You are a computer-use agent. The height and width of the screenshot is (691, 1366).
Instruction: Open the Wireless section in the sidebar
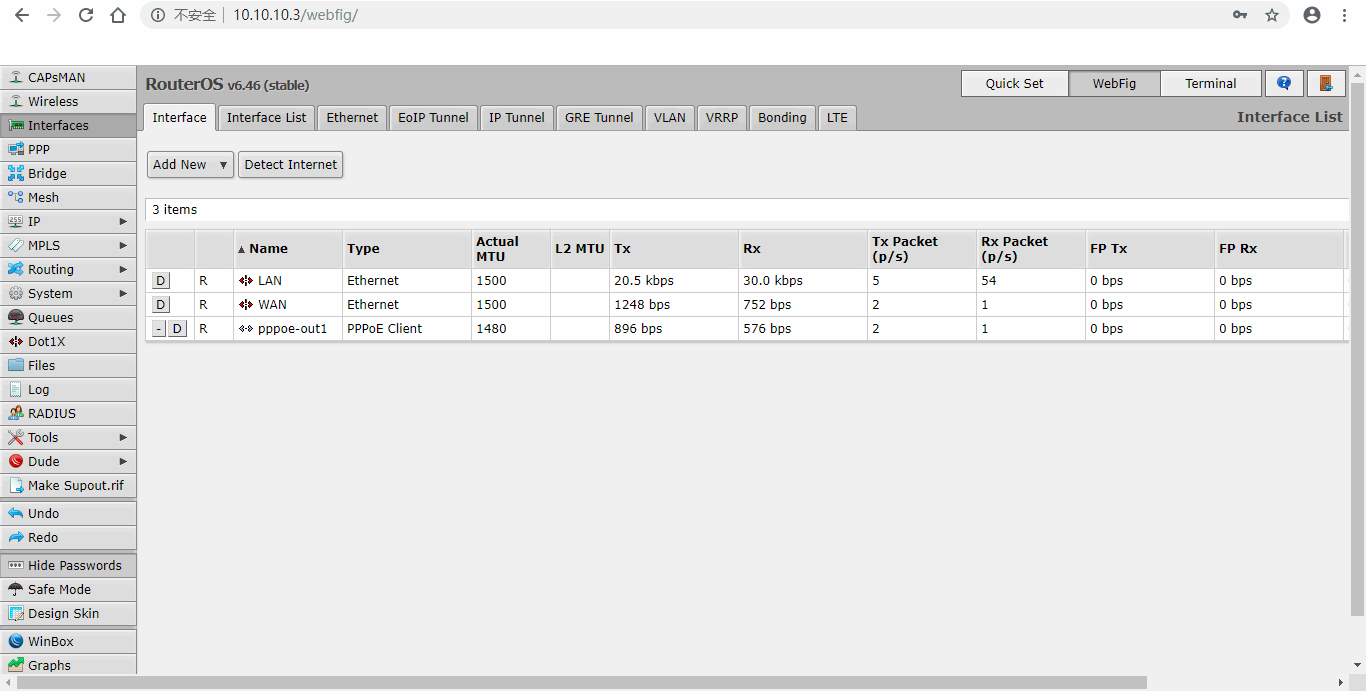point(68,101)
